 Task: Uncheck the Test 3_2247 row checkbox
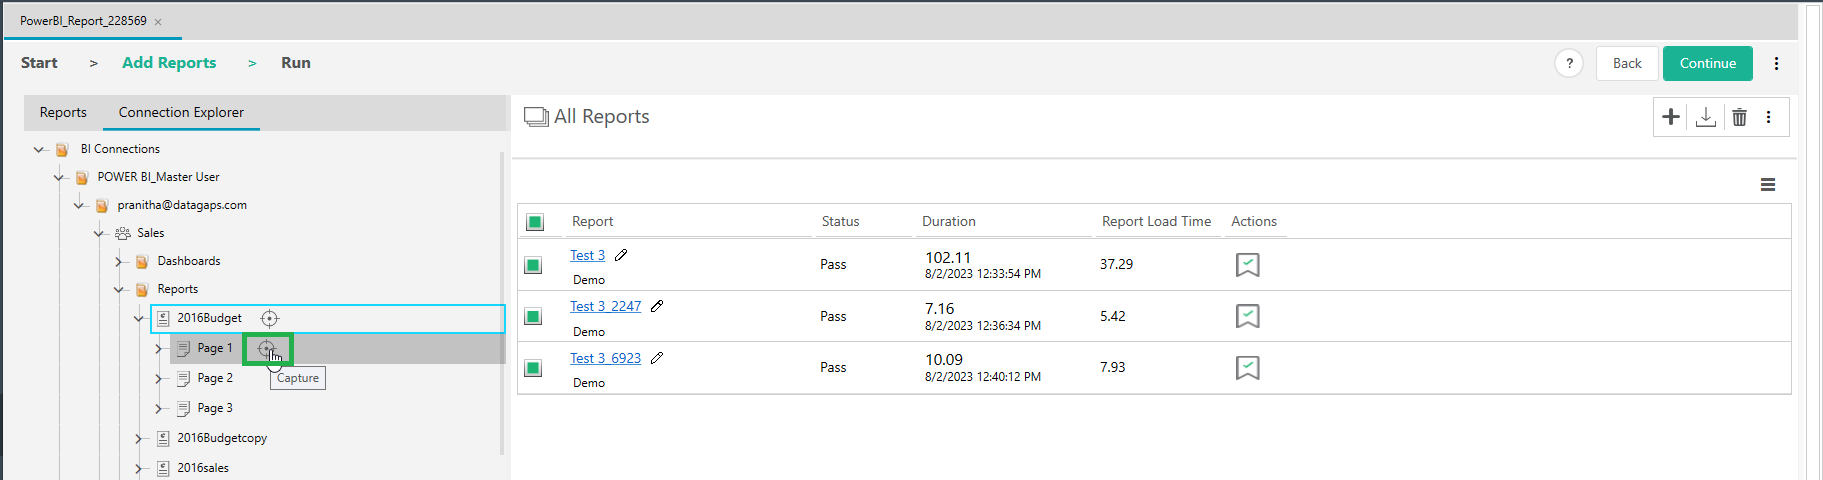[x=534, y=317]
